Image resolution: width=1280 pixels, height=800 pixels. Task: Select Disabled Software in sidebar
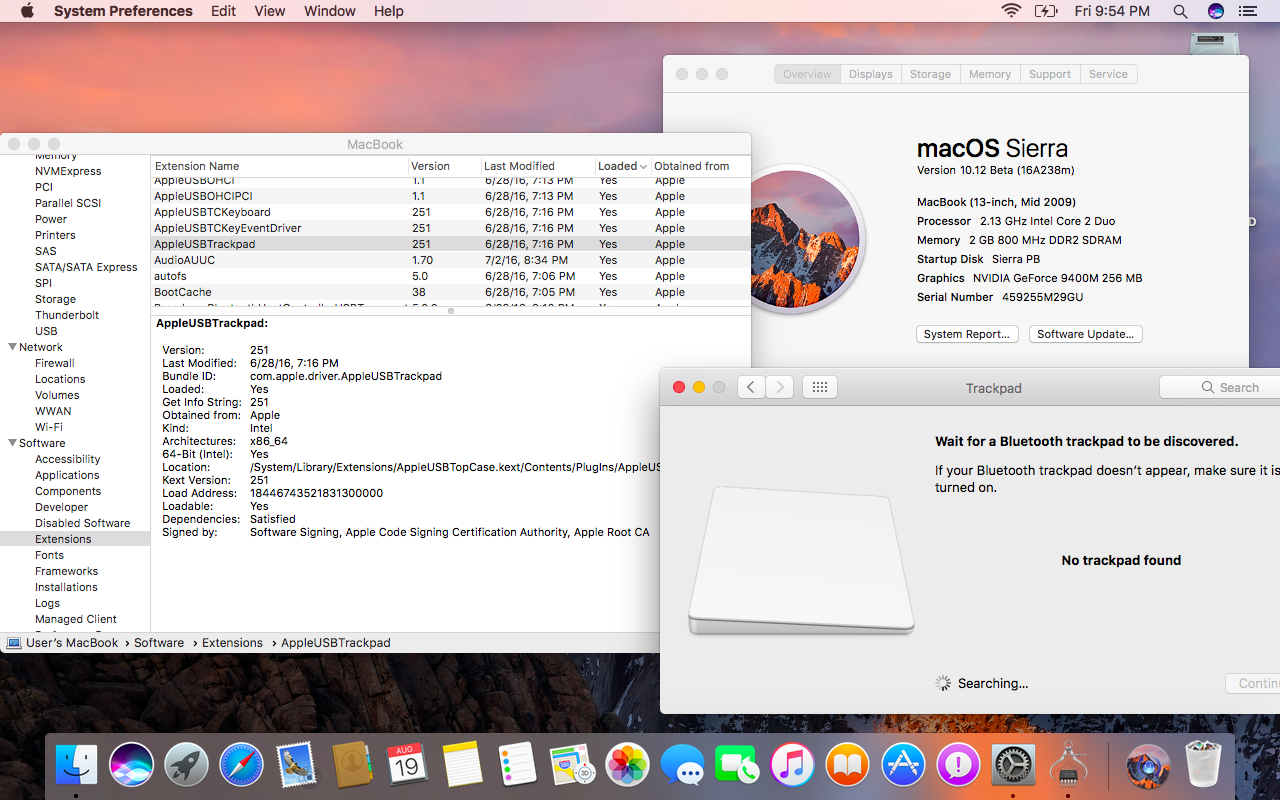(83, 523)
